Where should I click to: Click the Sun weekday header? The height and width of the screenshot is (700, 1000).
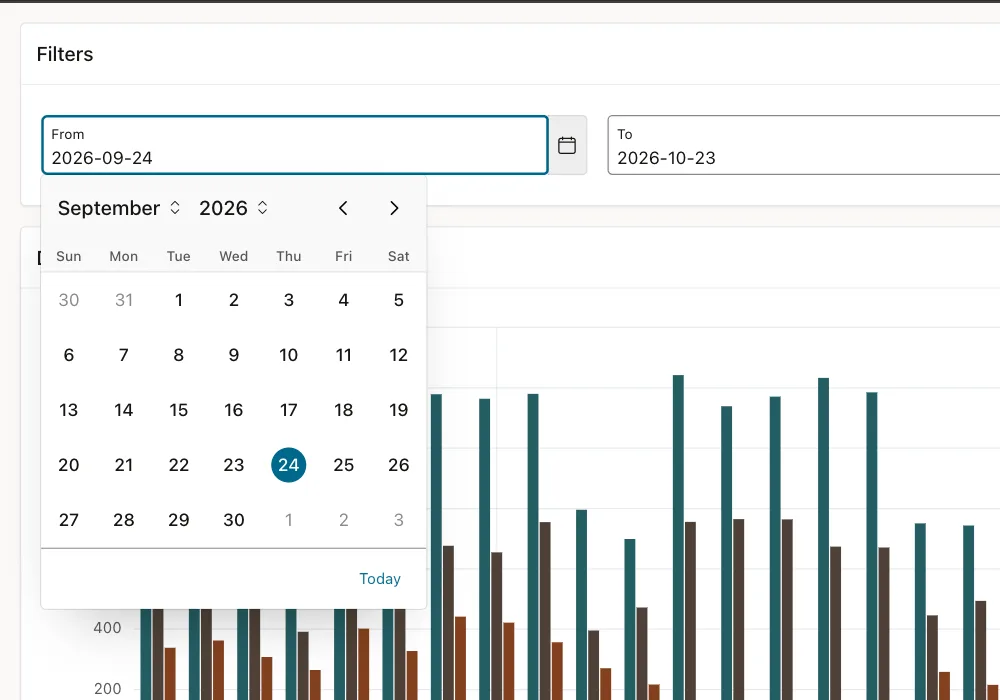coord(69,256)
